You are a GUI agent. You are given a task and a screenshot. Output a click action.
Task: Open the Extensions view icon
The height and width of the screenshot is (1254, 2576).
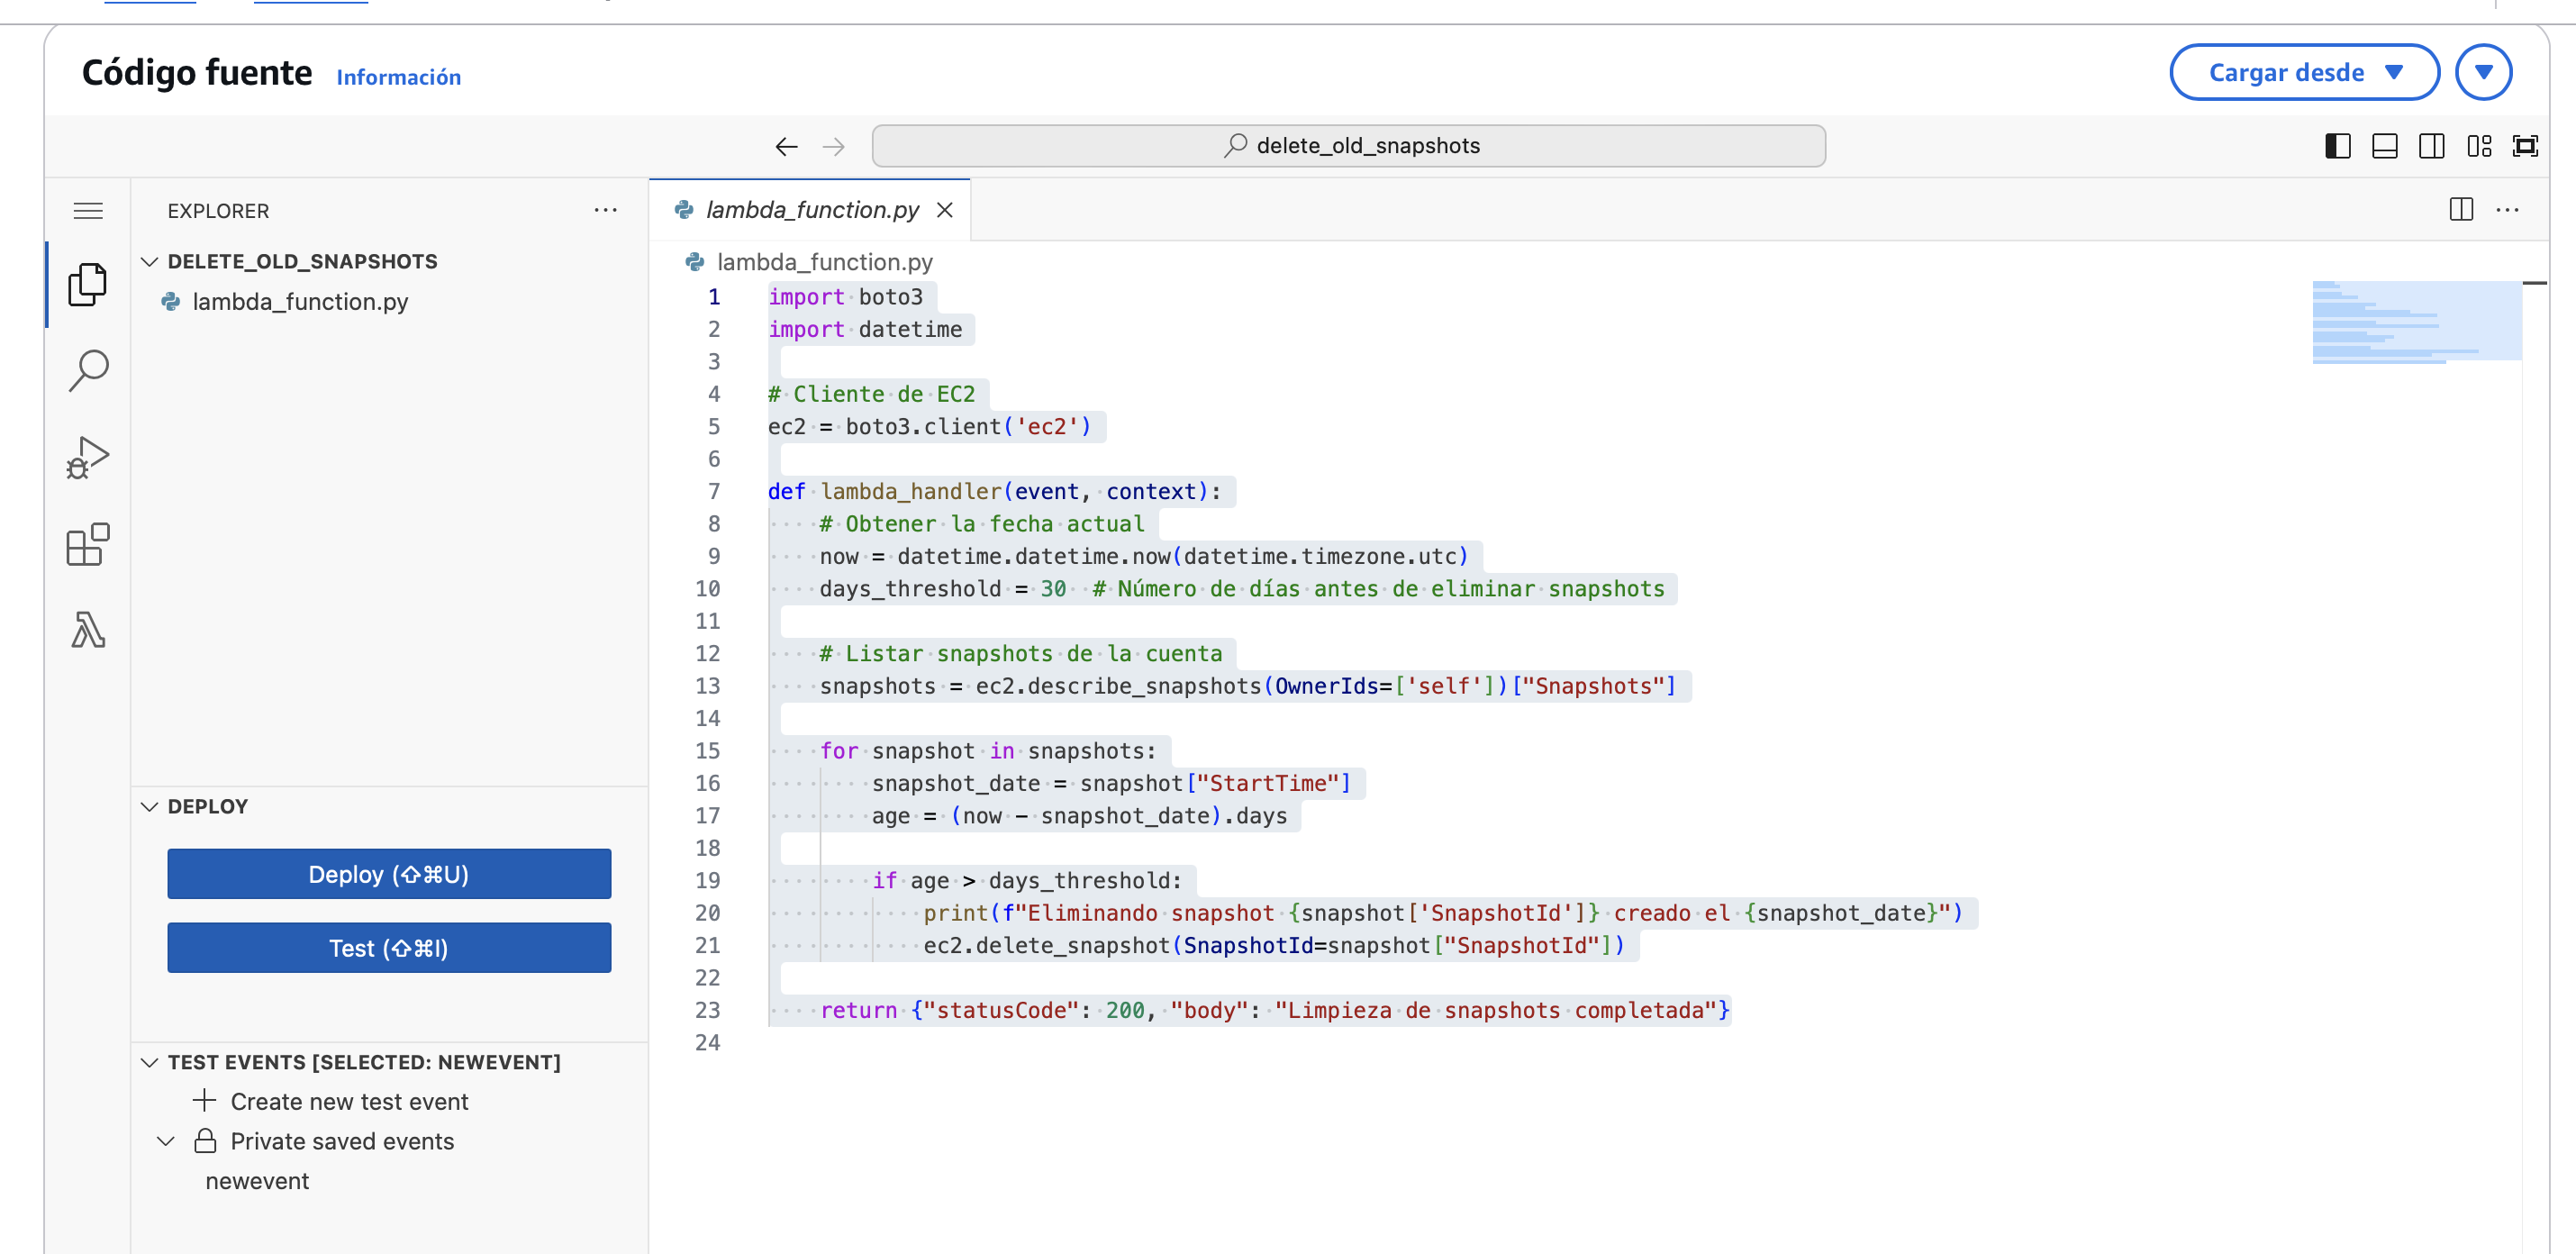(x=88, y=544)
